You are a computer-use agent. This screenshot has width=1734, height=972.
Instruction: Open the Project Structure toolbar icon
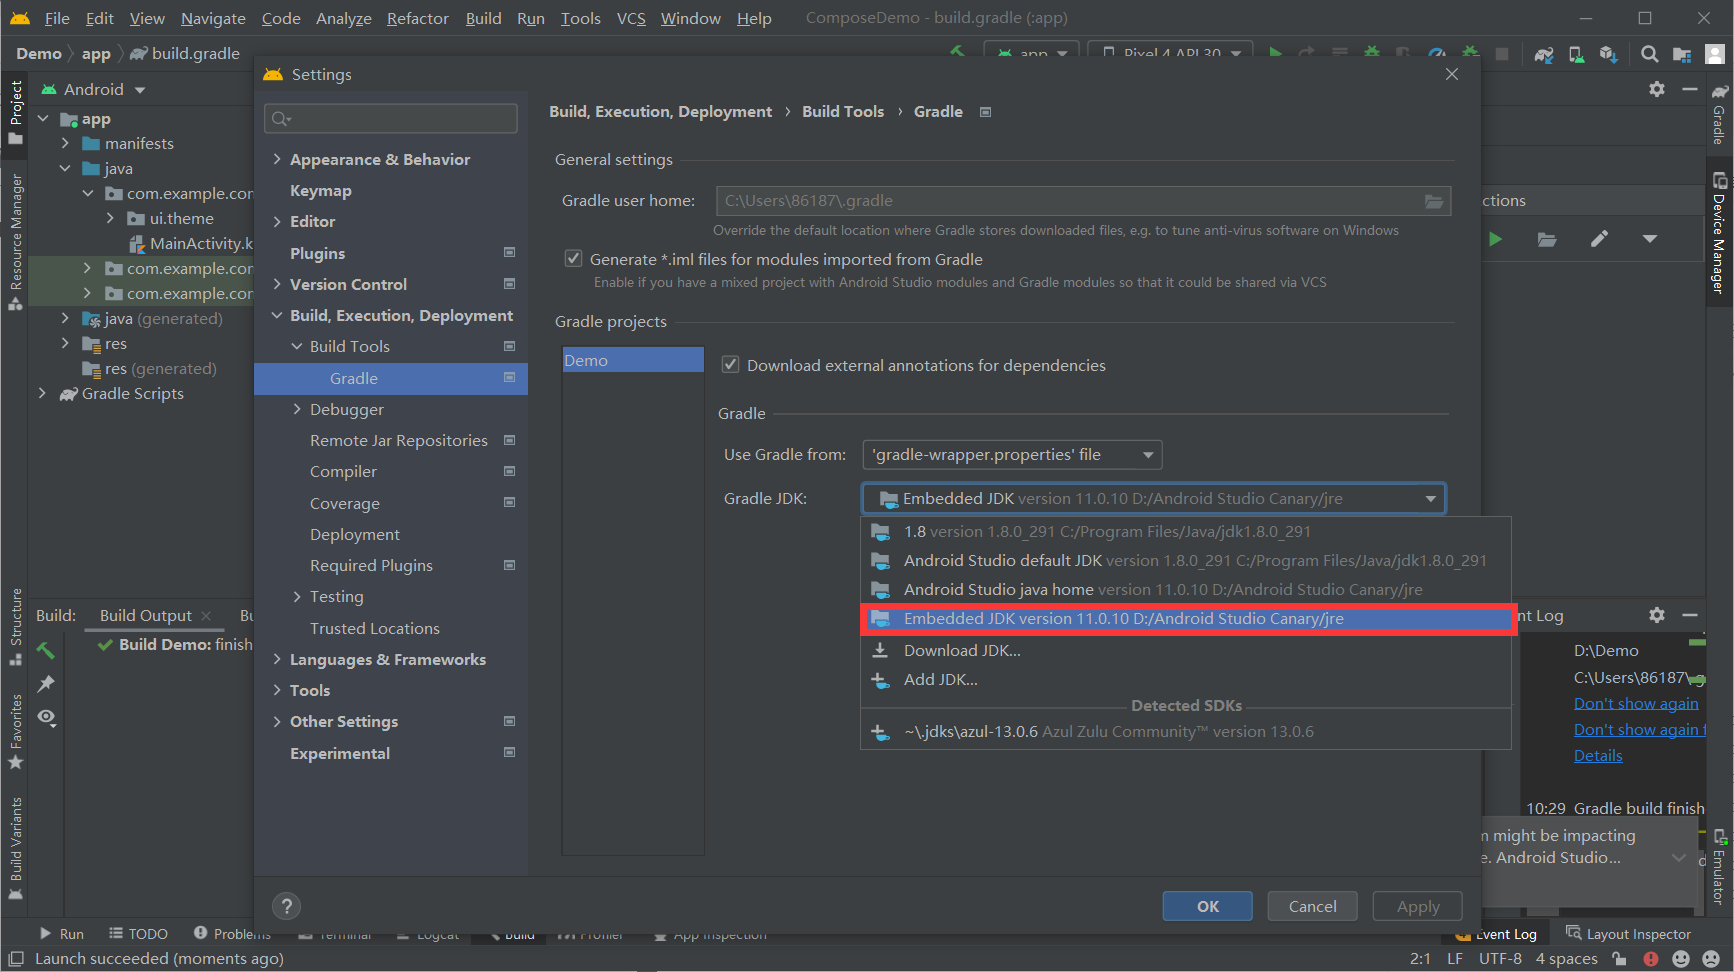tap(1682, 54)
